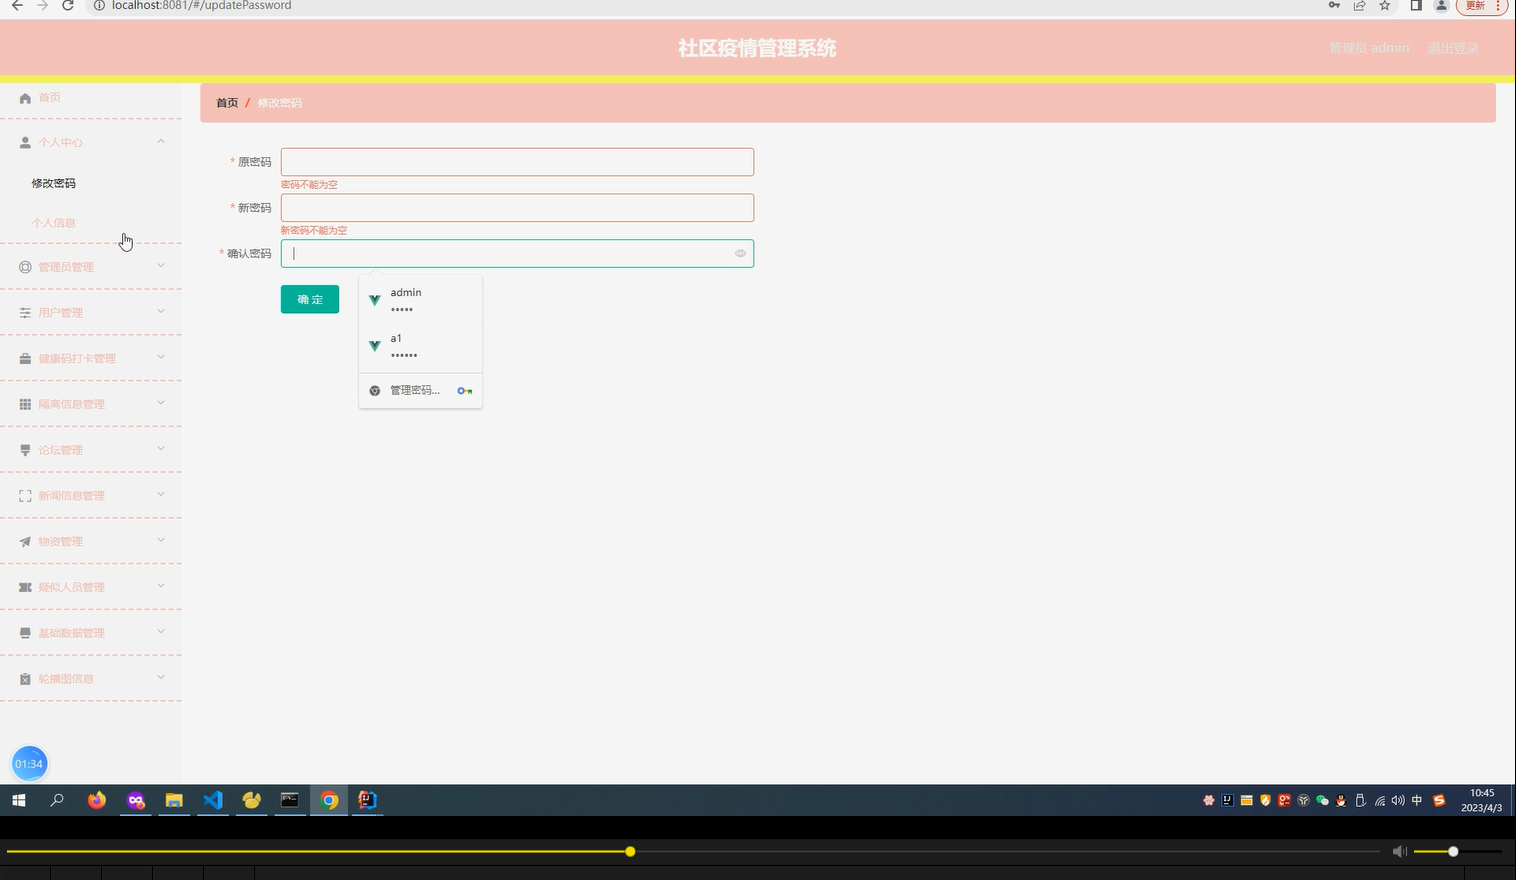Click the 隔离信息管理 grid icon
Image resolution: width=1516 pixels, height=880 pixels.
[24, 403]
